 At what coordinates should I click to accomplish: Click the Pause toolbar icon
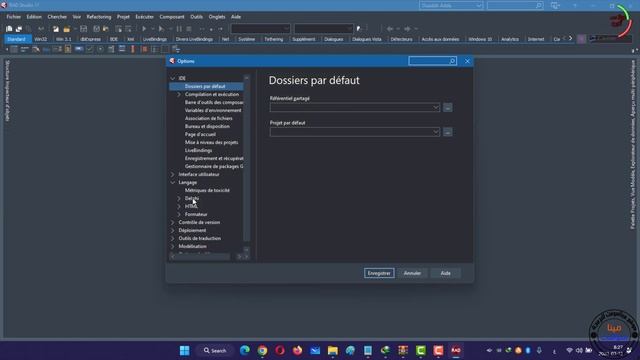click(179, 29)
